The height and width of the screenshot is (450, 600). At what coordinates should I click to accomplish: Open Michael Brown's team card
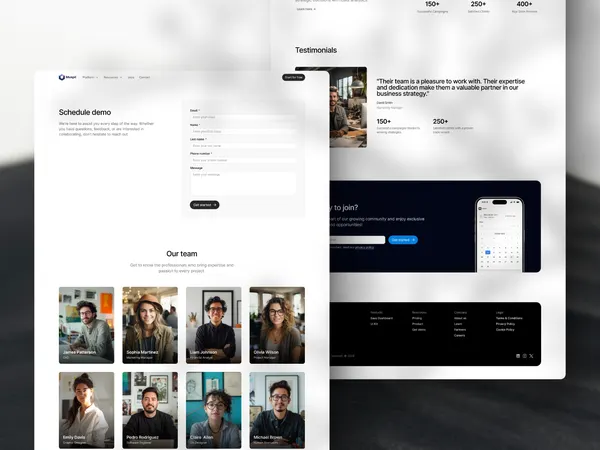coord(277,410)
